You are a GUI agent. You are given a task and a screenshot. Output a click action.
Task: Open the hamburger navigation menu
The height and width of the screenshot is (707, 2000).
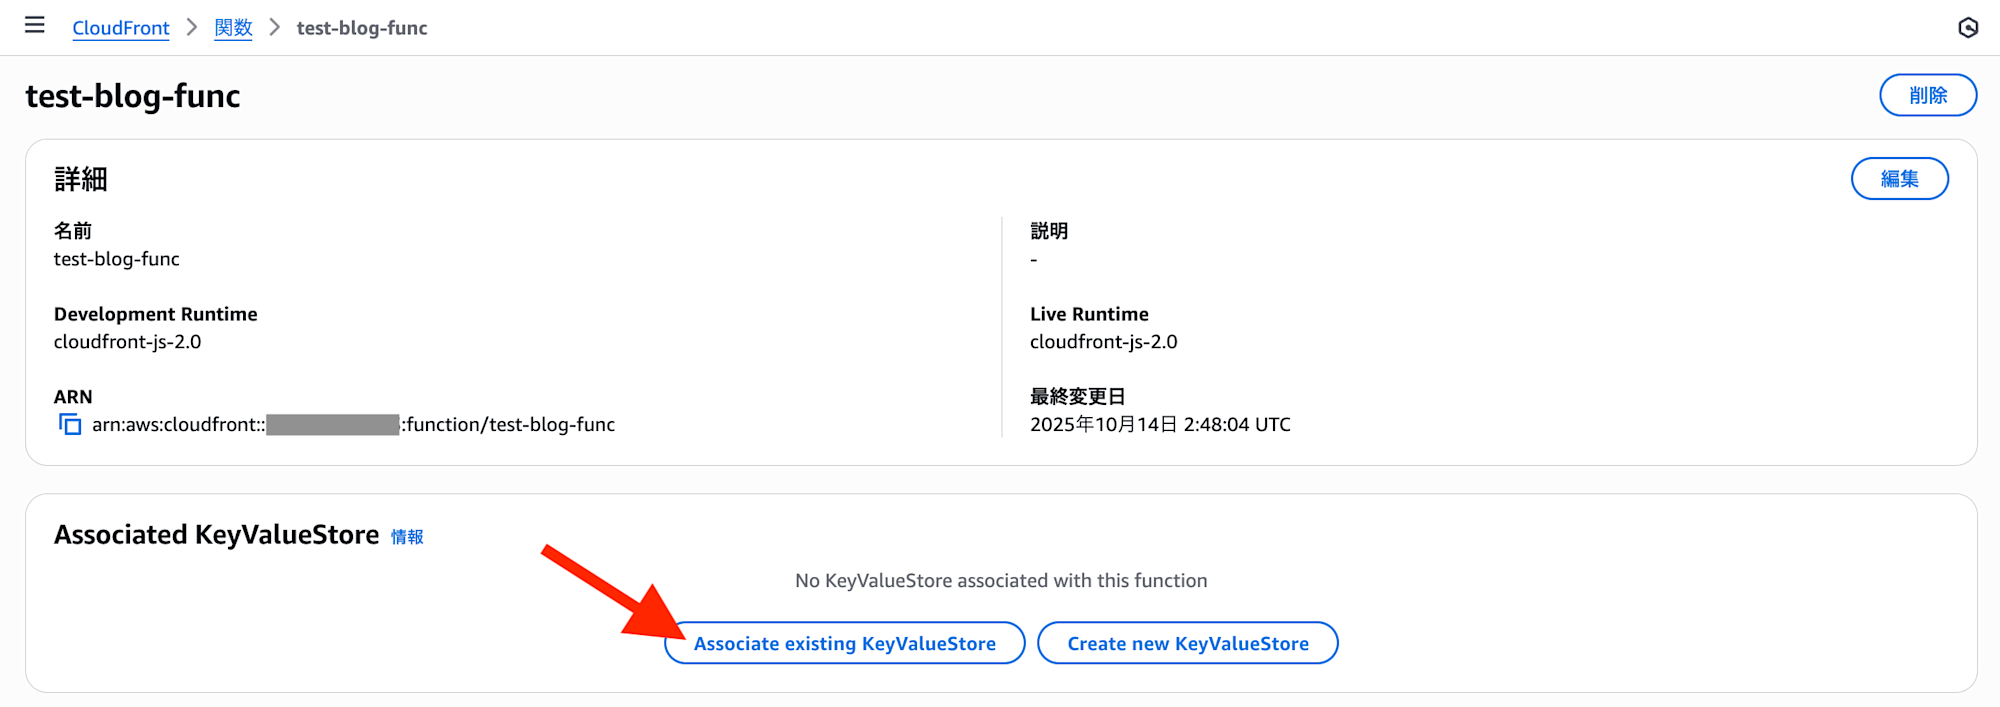click(x=35, y=25)
